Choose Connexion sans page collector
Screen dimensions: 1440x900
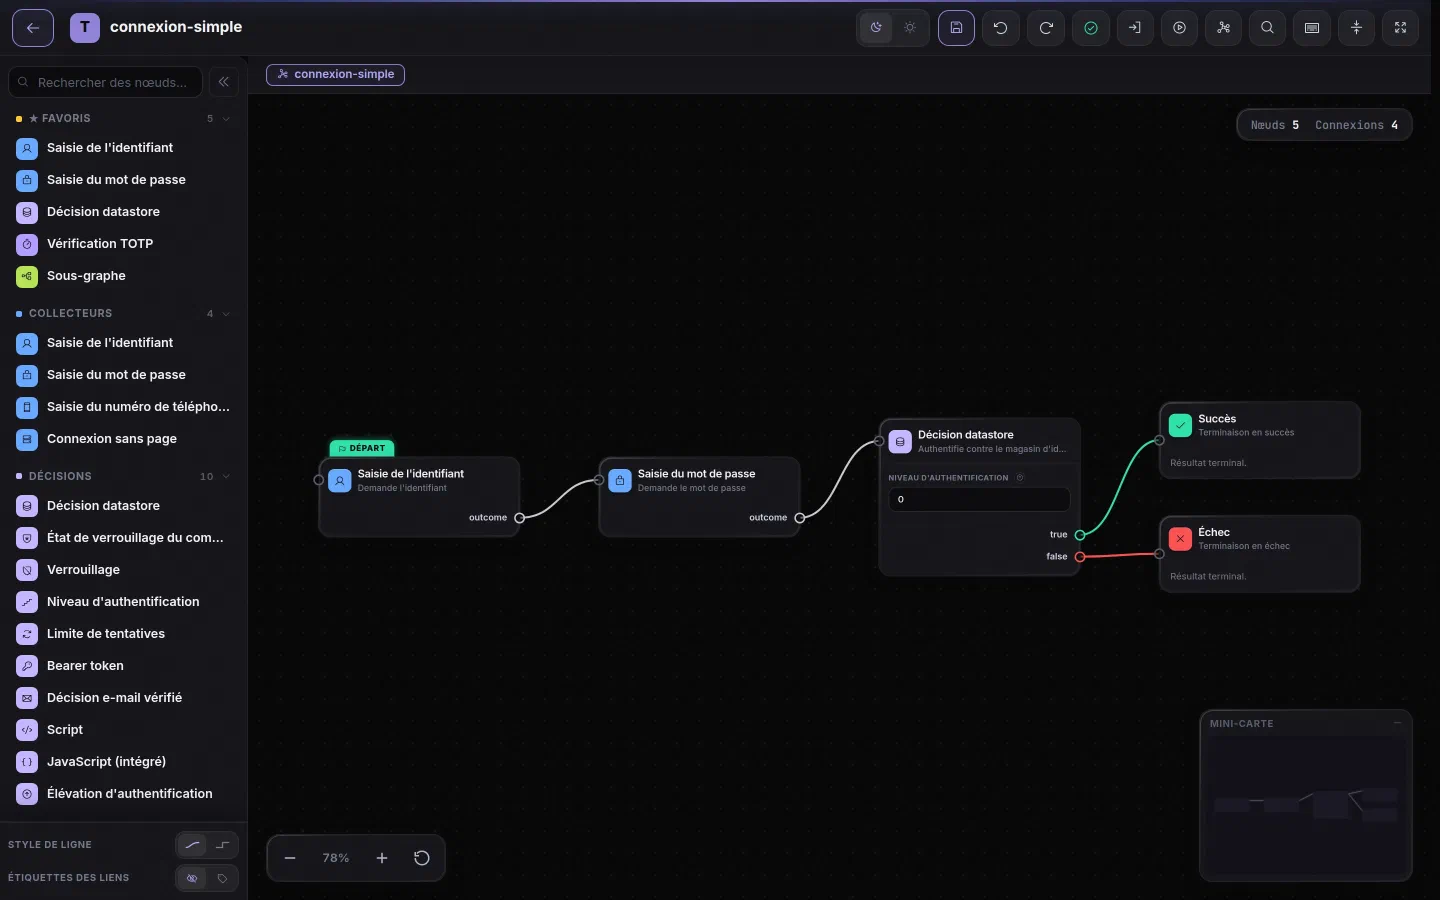pos(123,439)
